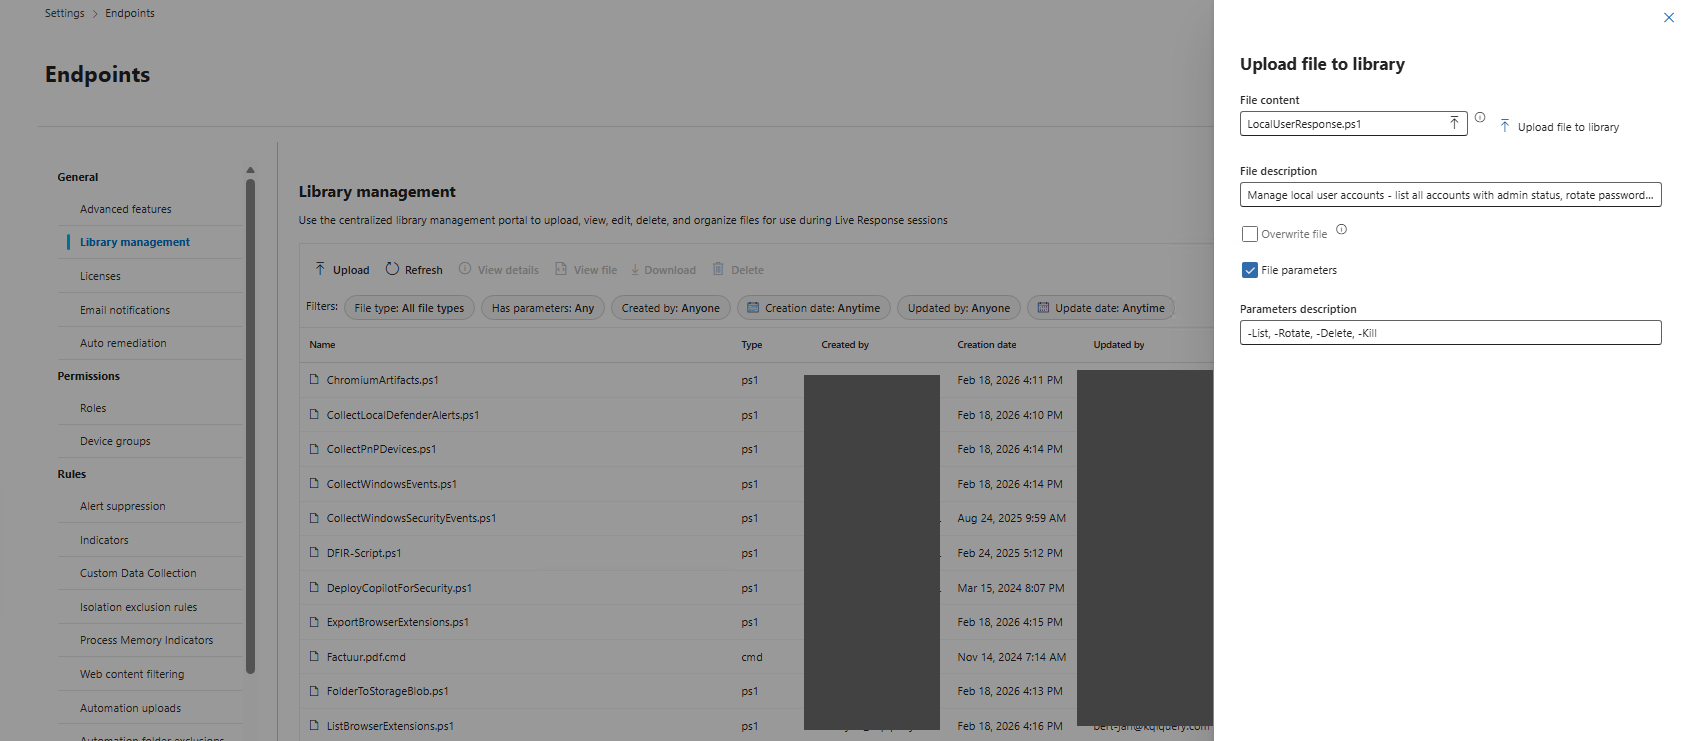Click the settings sidebar scrollbar
This screenshot has width=1686, height=741.
point(250,425)
